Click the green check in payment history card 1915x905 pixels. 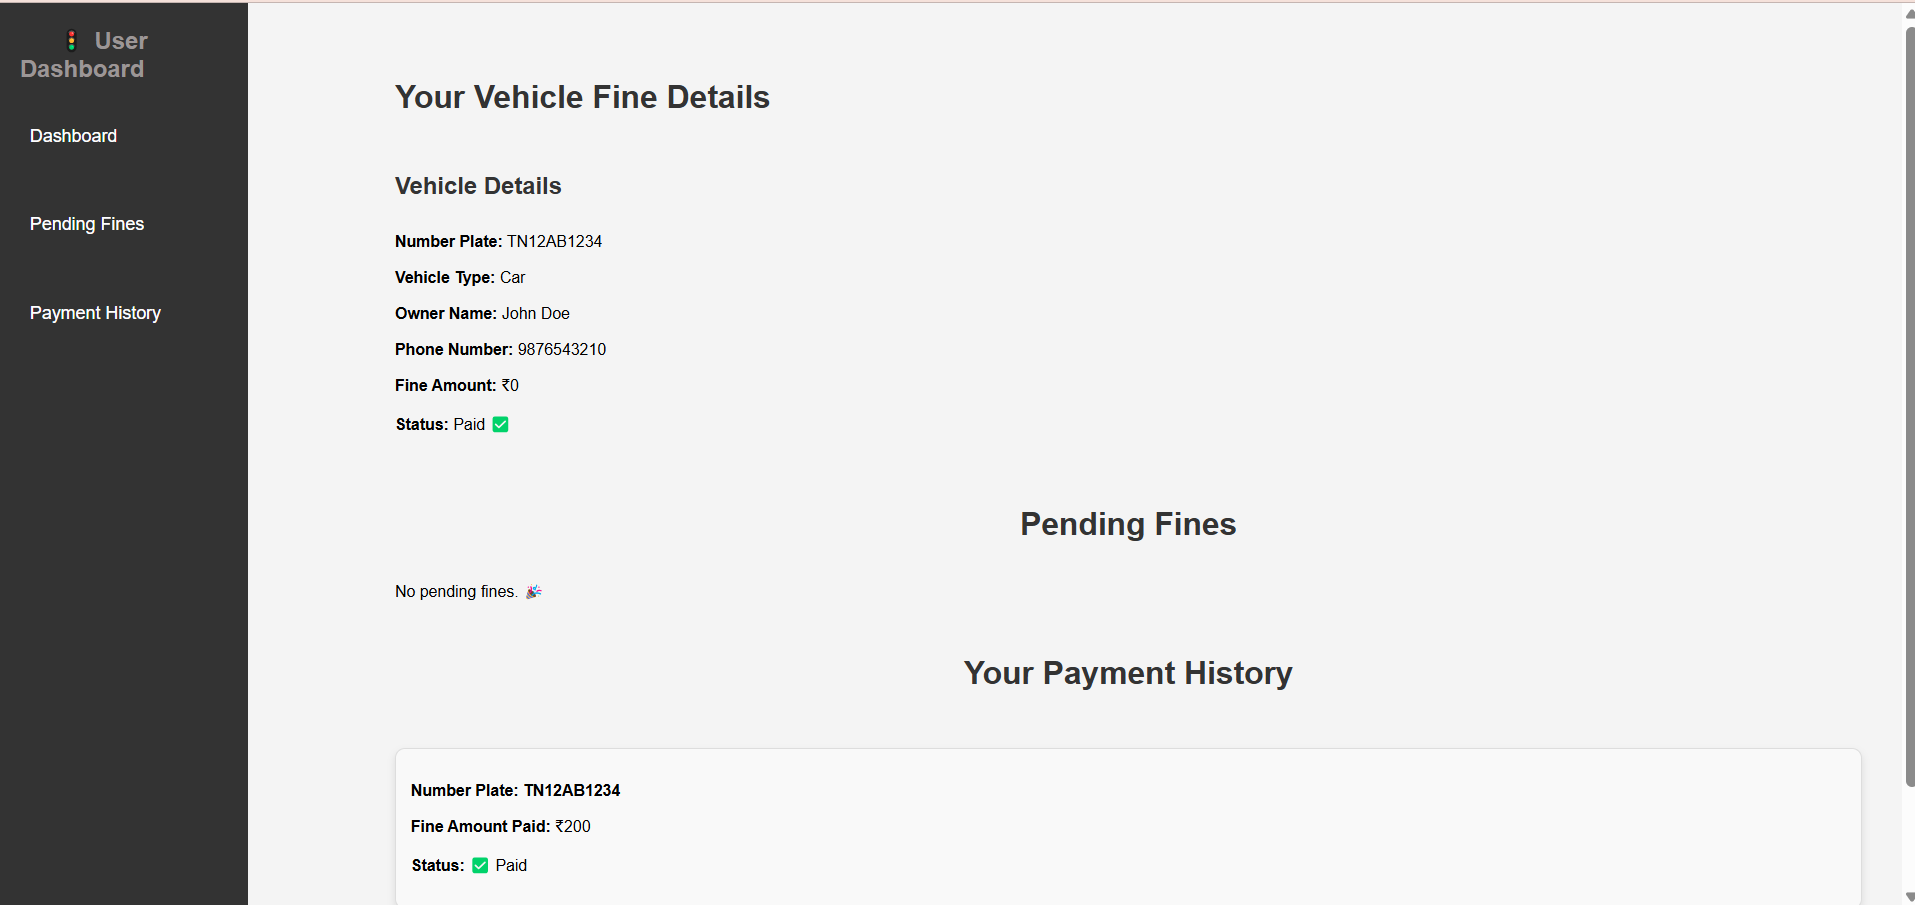(480, 865)
